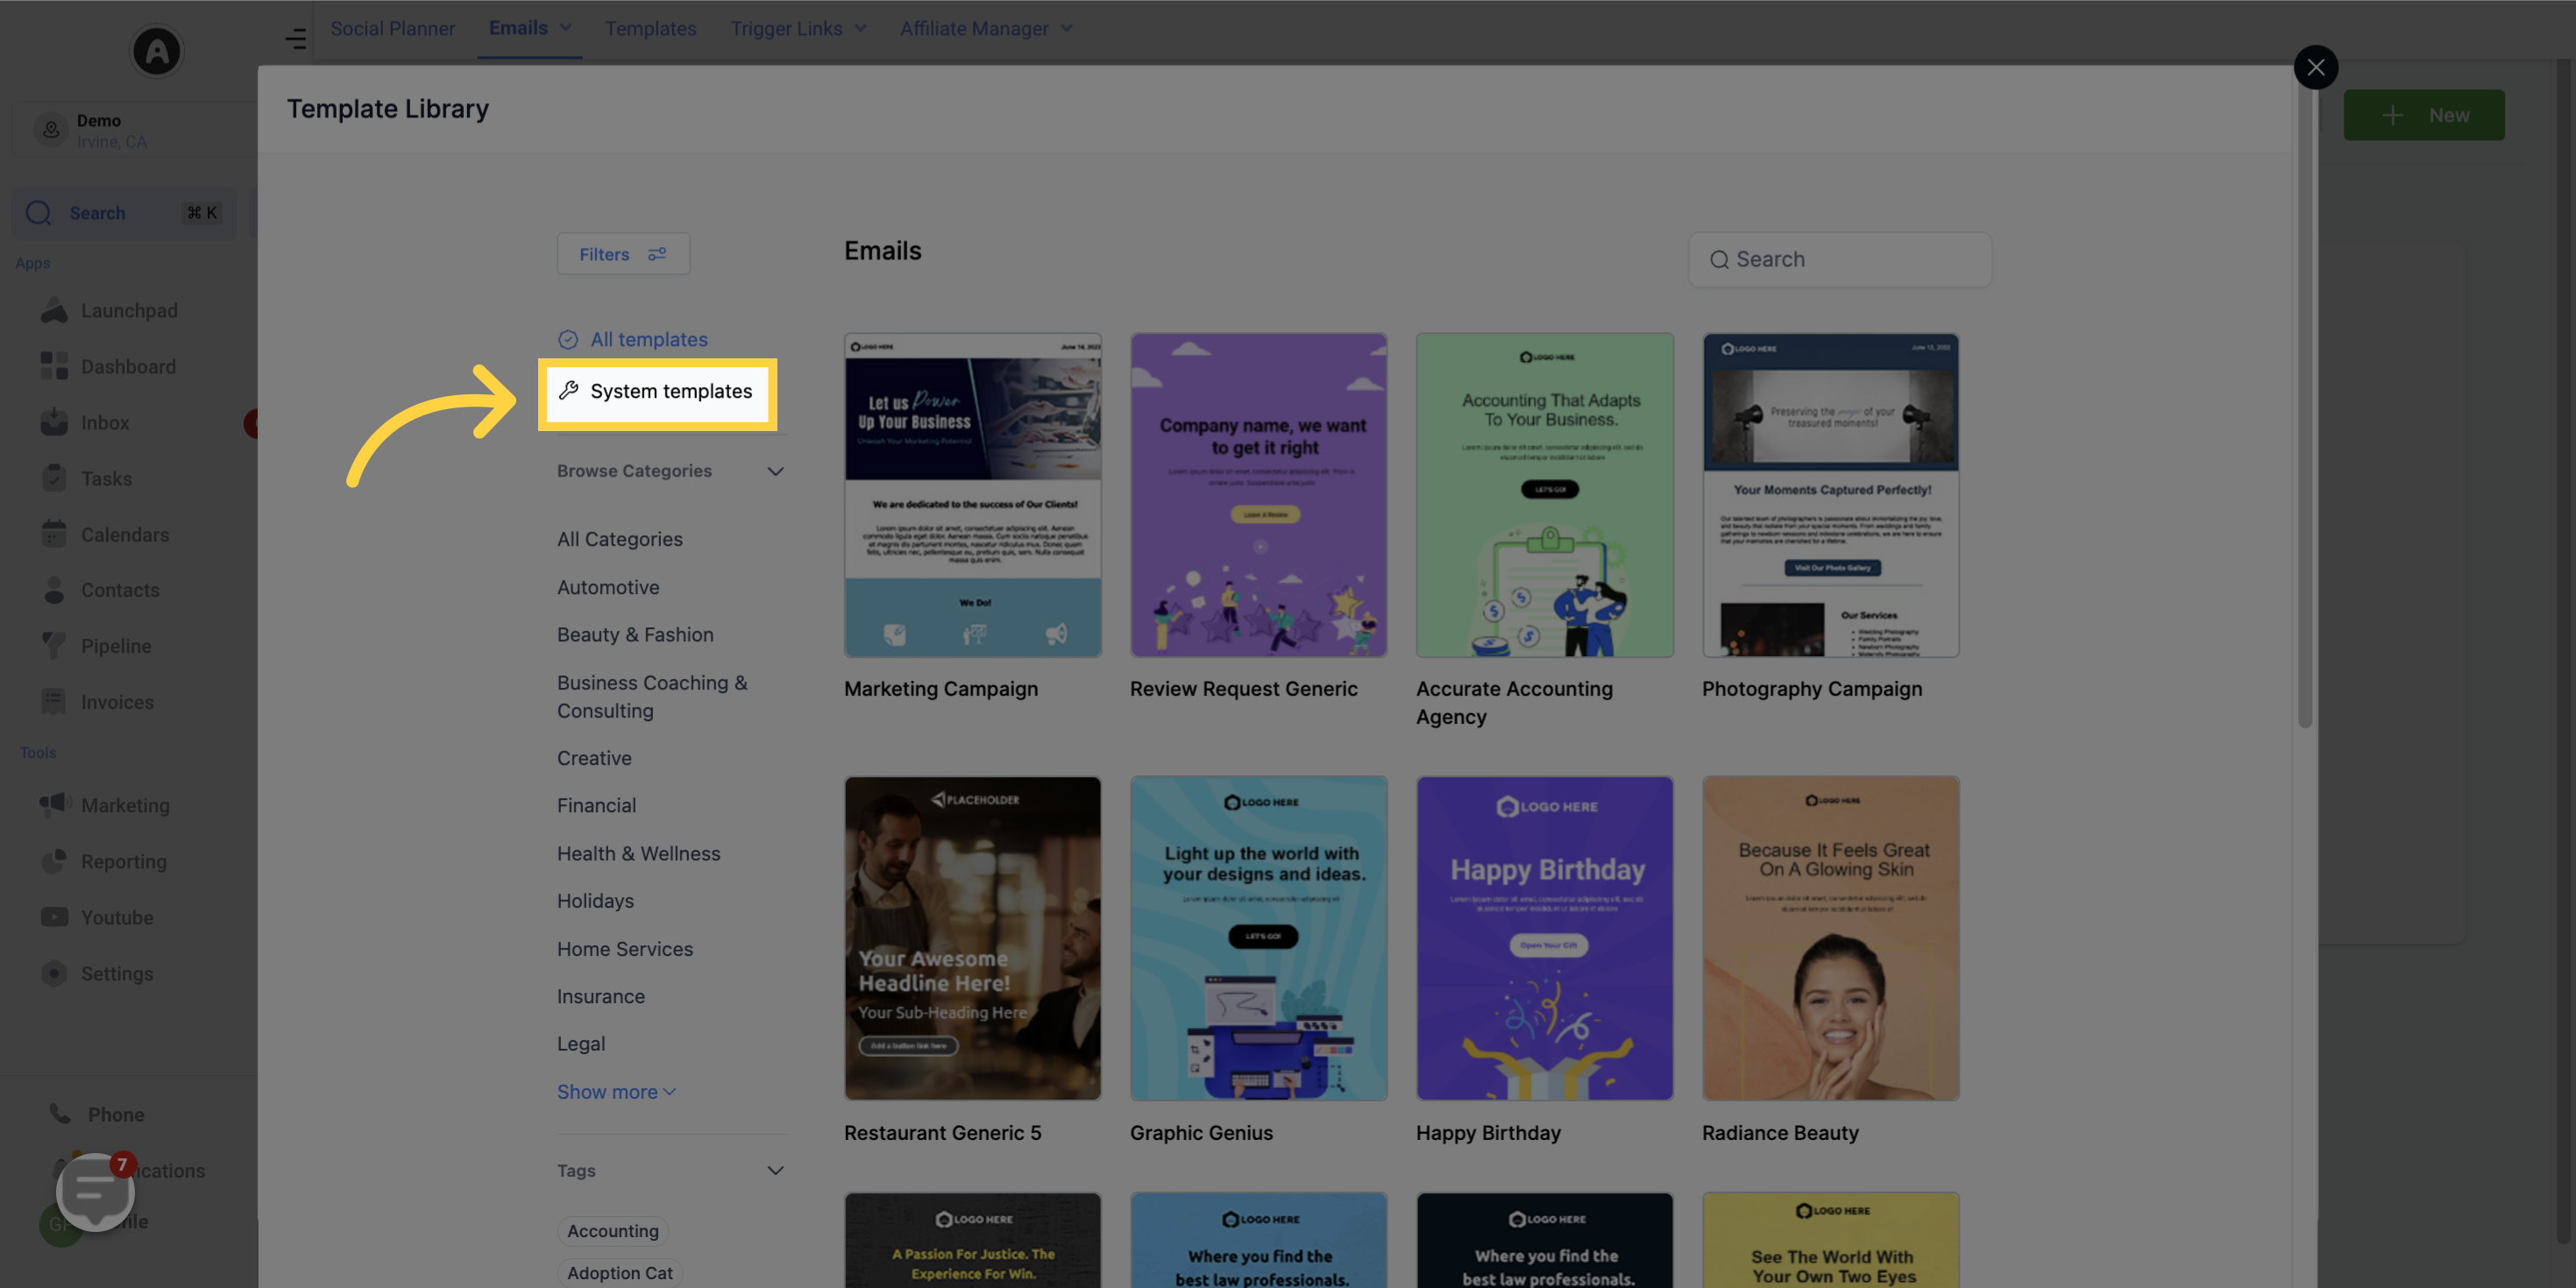
Task: Open the Calendars sidebar icon
Action: click(54, 535)
